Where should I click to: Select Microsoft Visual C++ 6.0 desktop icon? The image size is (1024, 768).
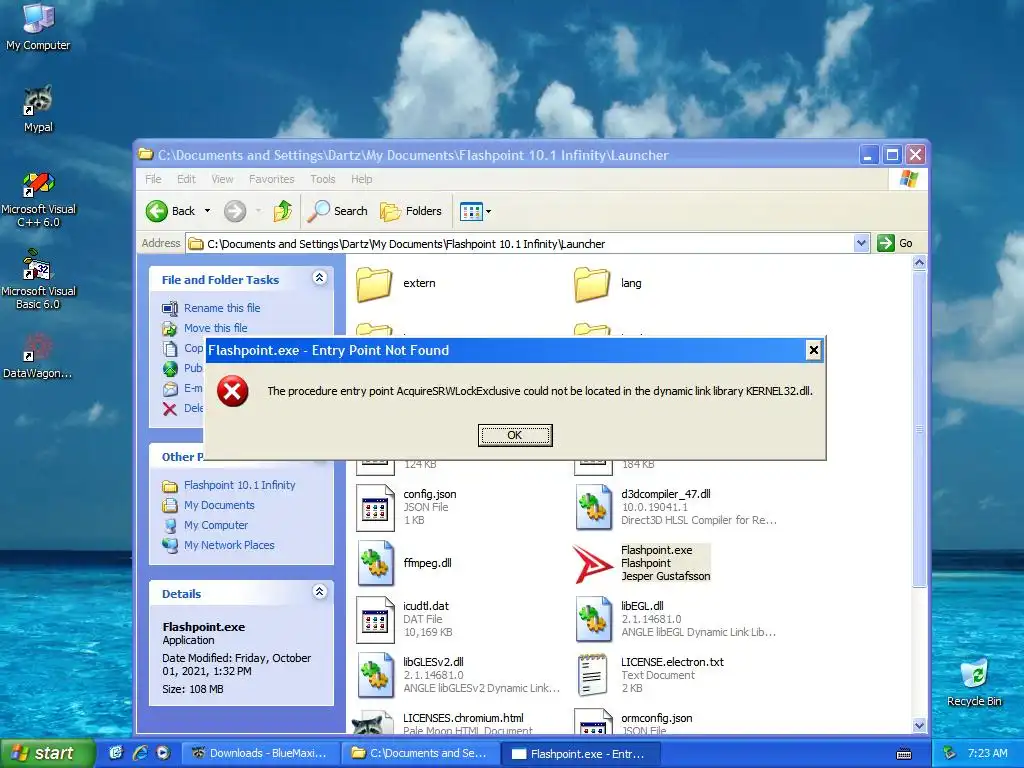pyautogui.click(x=38, y=199)
